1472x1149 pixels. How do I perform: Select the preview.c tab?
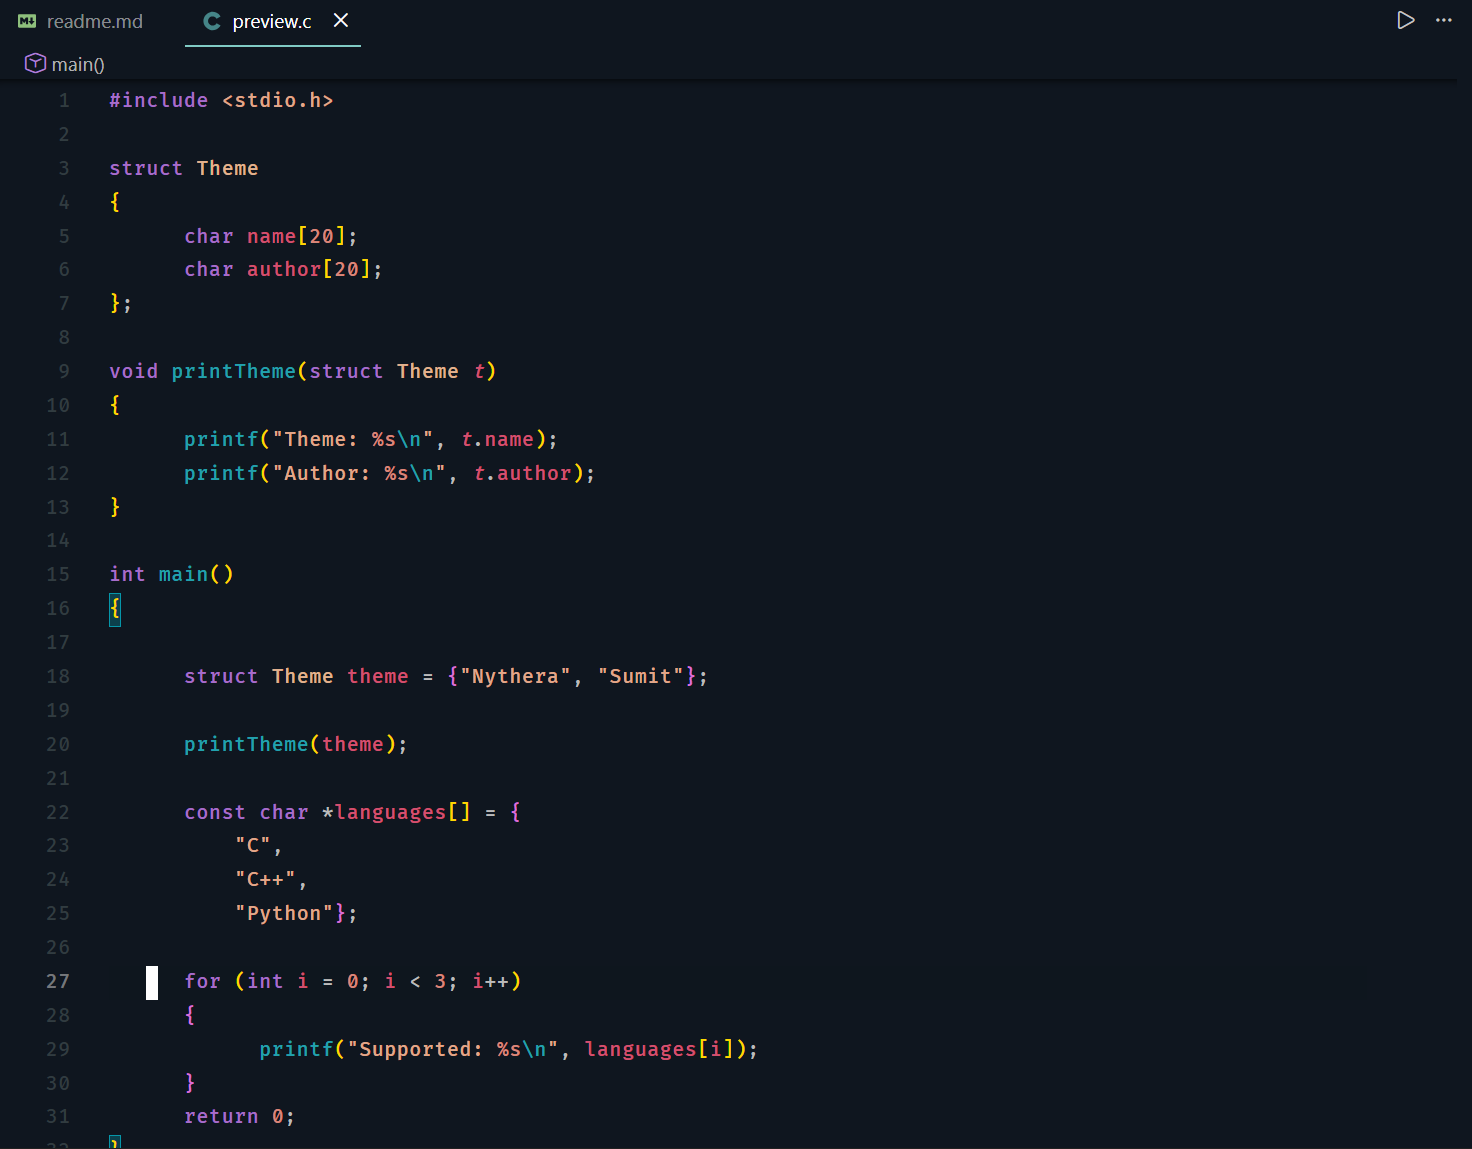pyautogui.click(x=272, y=22)
